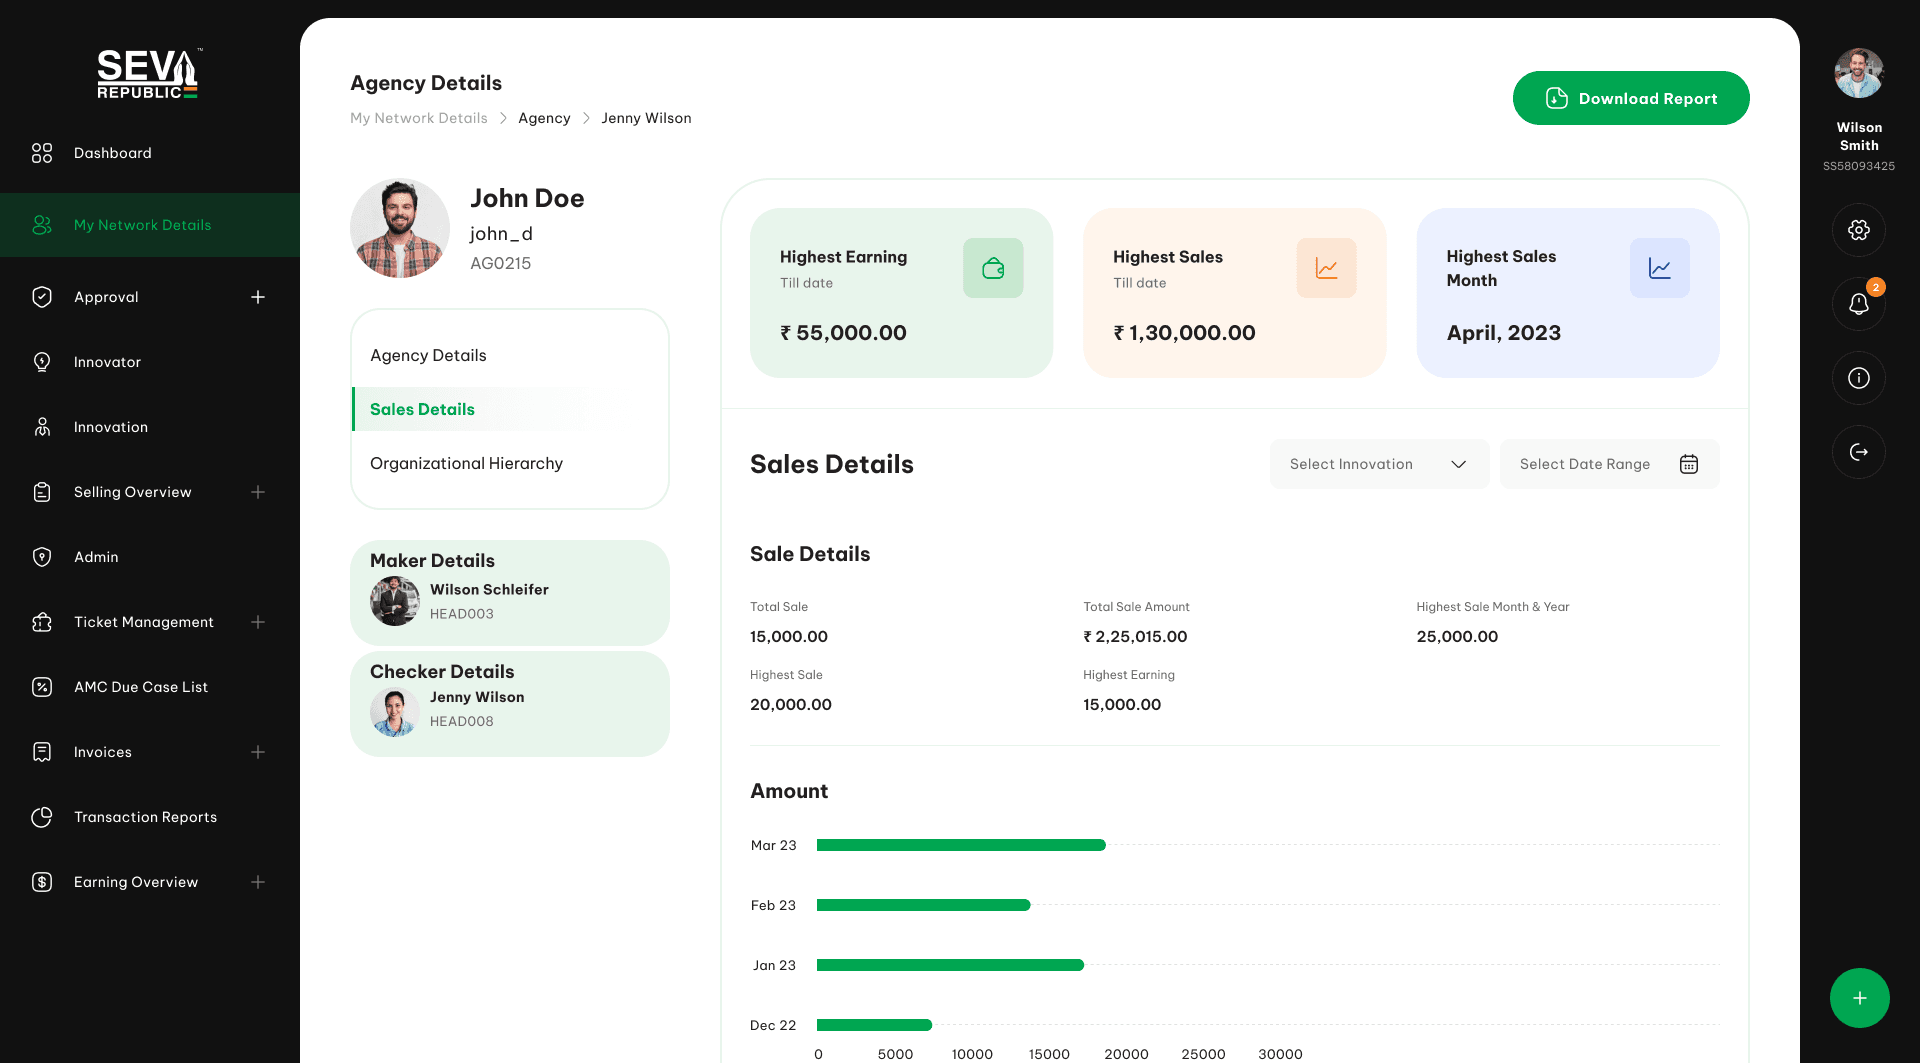Click the Download Report button
Screen dimensions: 1920x1063
1631,98
